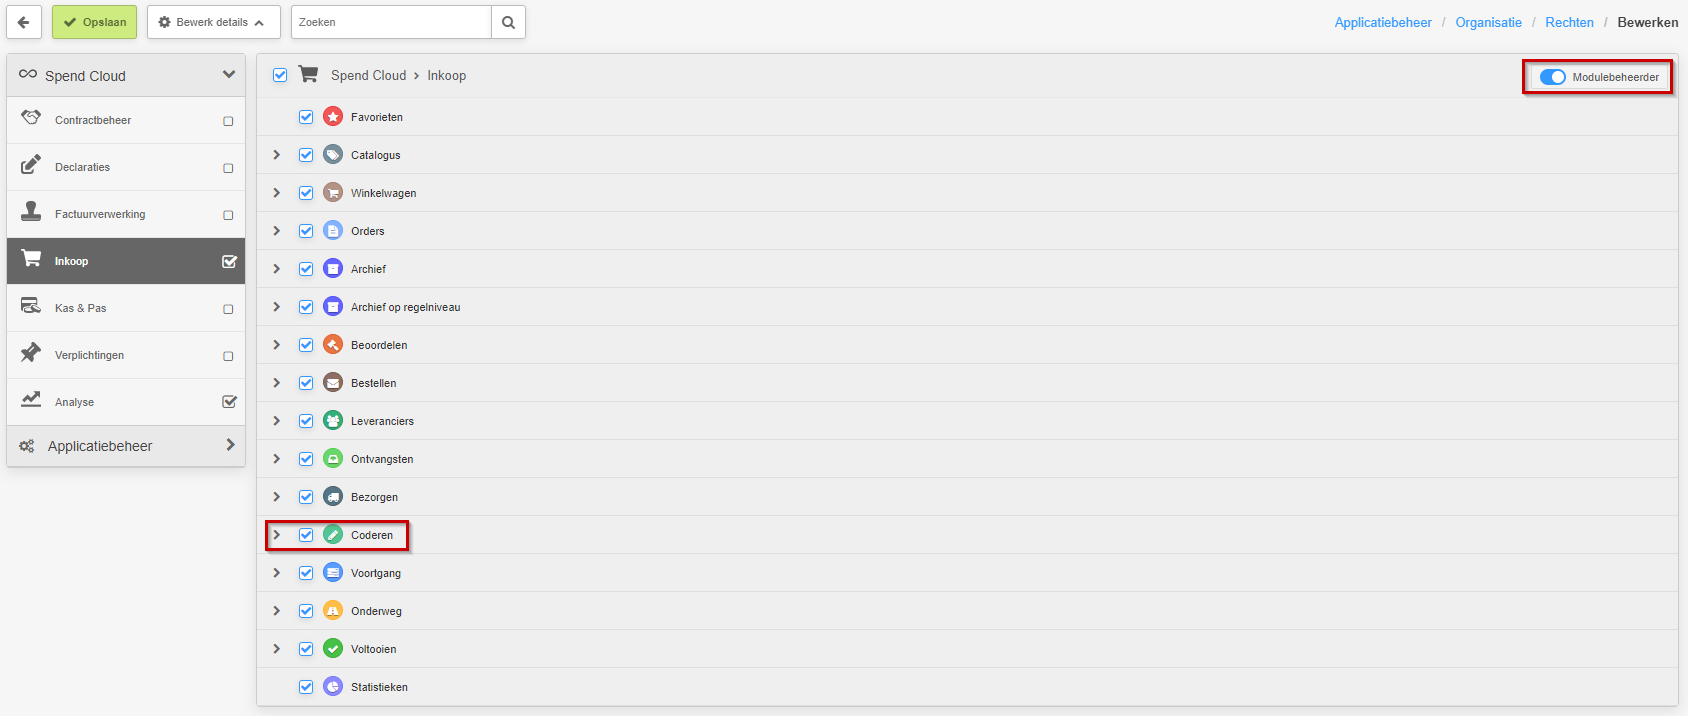Viewport: 1688px width, 716px height.
Task: Click the Winkelwagen cart icon
Action: tap(333, 193)
